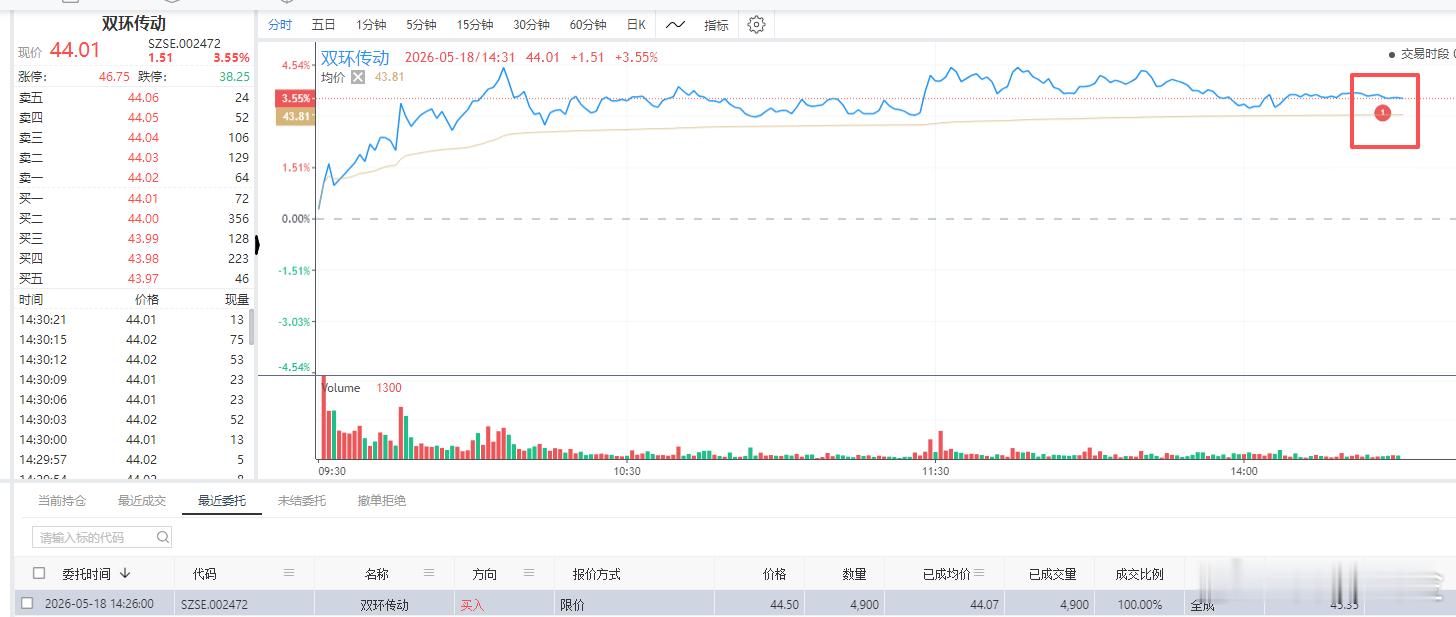Select the 5分钟 chart interval
Screen dimensions: 1456x617
pyautogui.click(x=421, y=25)
